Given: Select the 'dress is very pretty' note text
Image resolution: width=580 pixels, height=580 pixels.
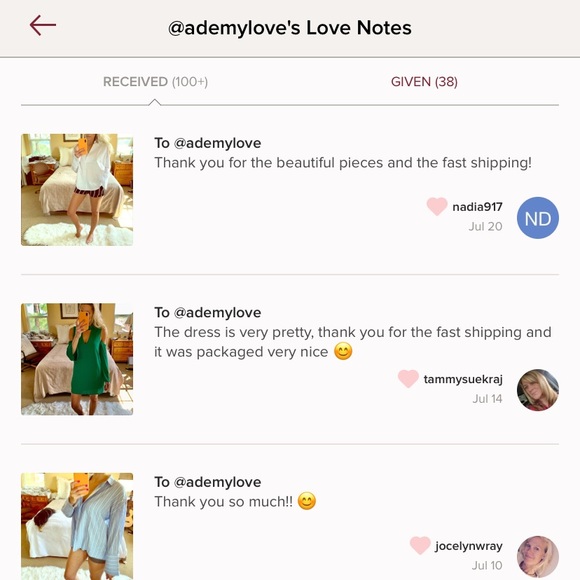Looking at the screenshot, I should pos(353,342).
